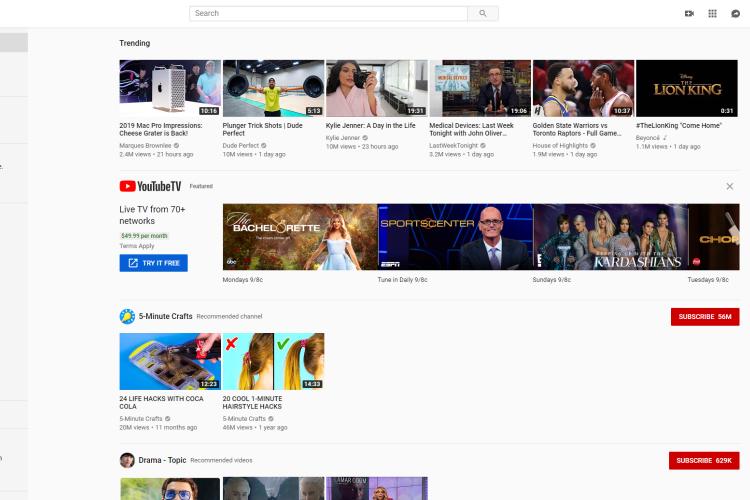Open Kylie Jenner Day in the Life thumbnail
This screenshot has width=750, height=500.
[x=377, y=88]
